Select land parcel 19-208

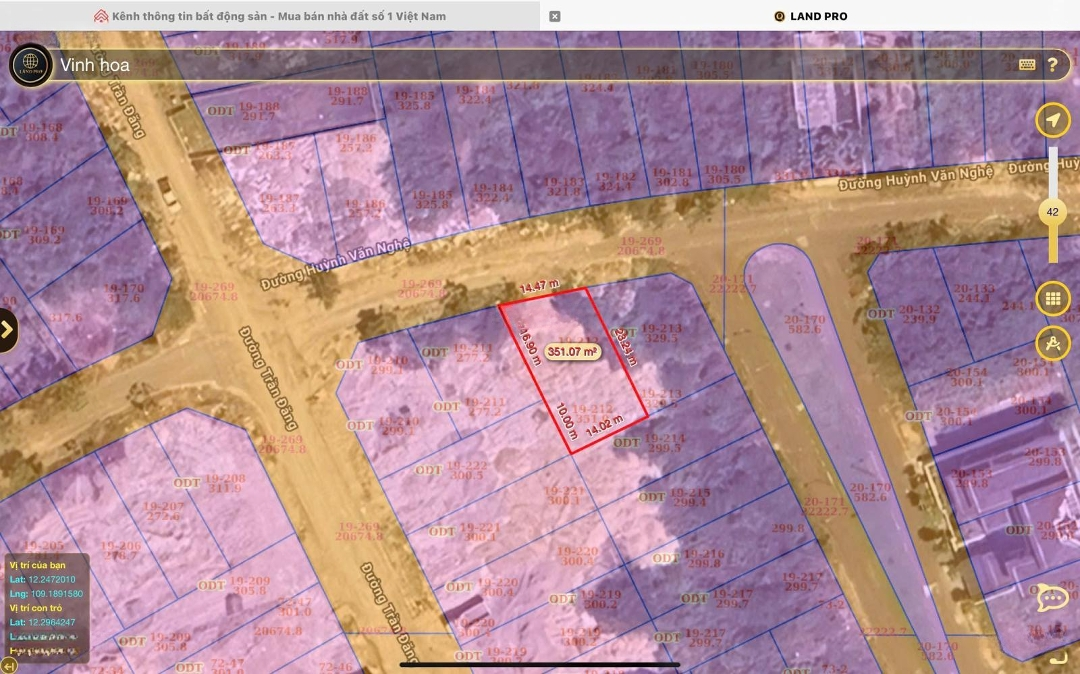point(225,482)
